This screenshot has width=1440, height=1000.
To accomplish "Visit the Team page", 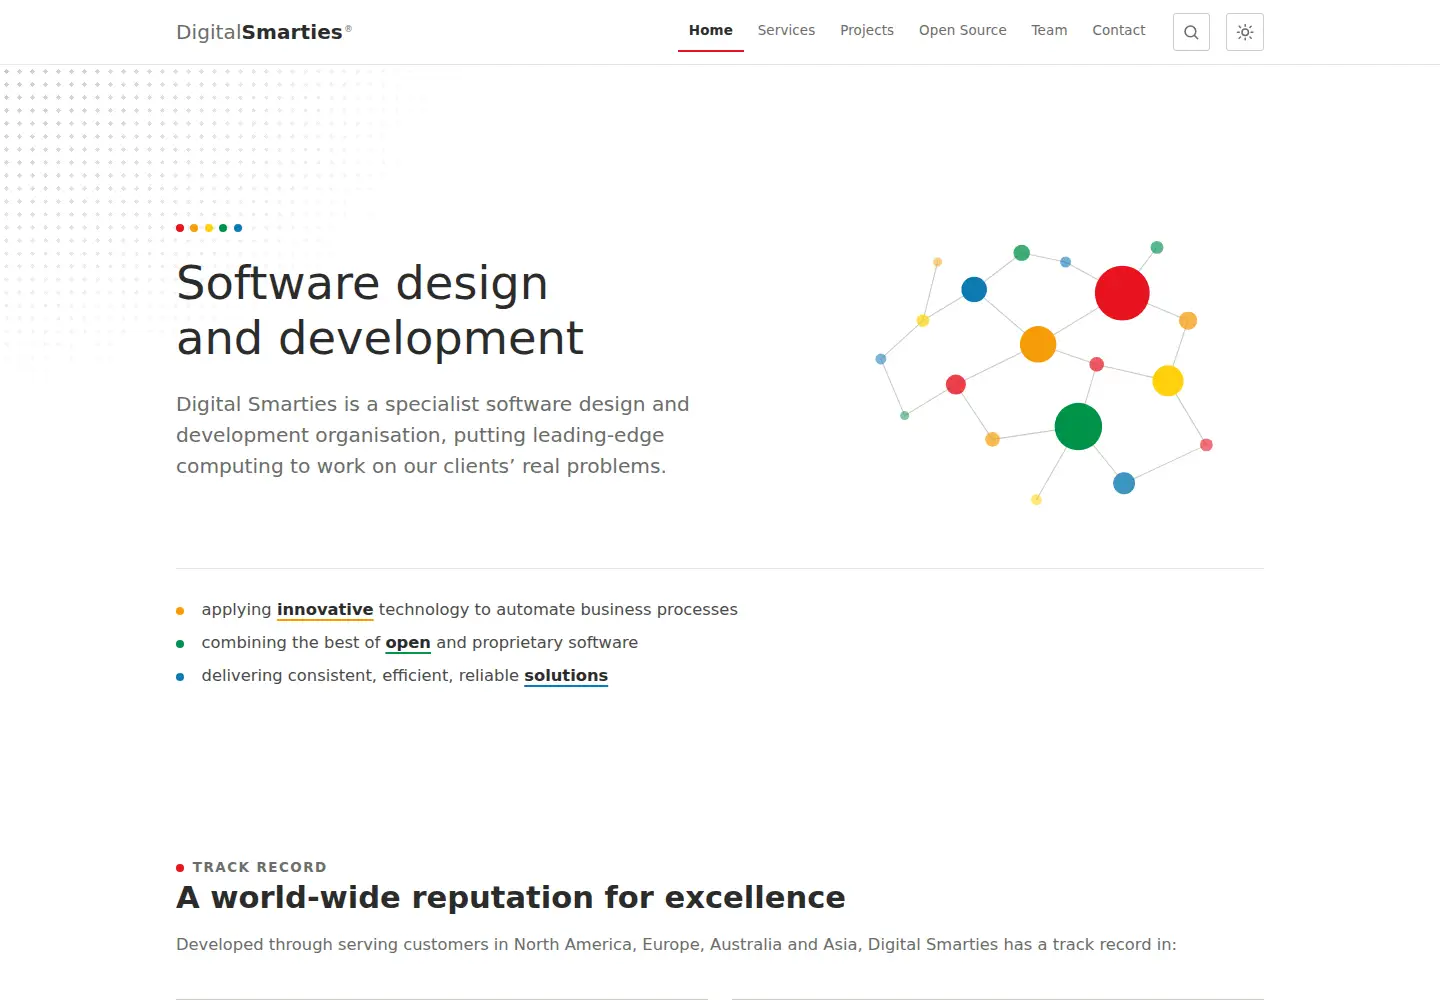I will point(1049,31).
